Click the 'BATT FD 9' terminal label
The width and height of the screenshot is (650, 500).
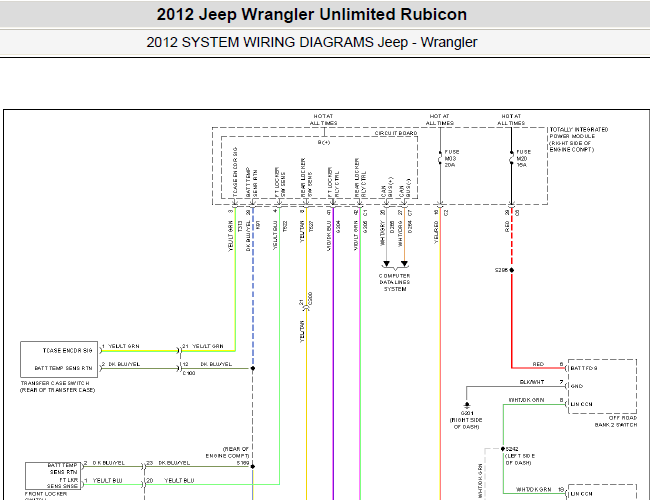(x=584, y=368)
